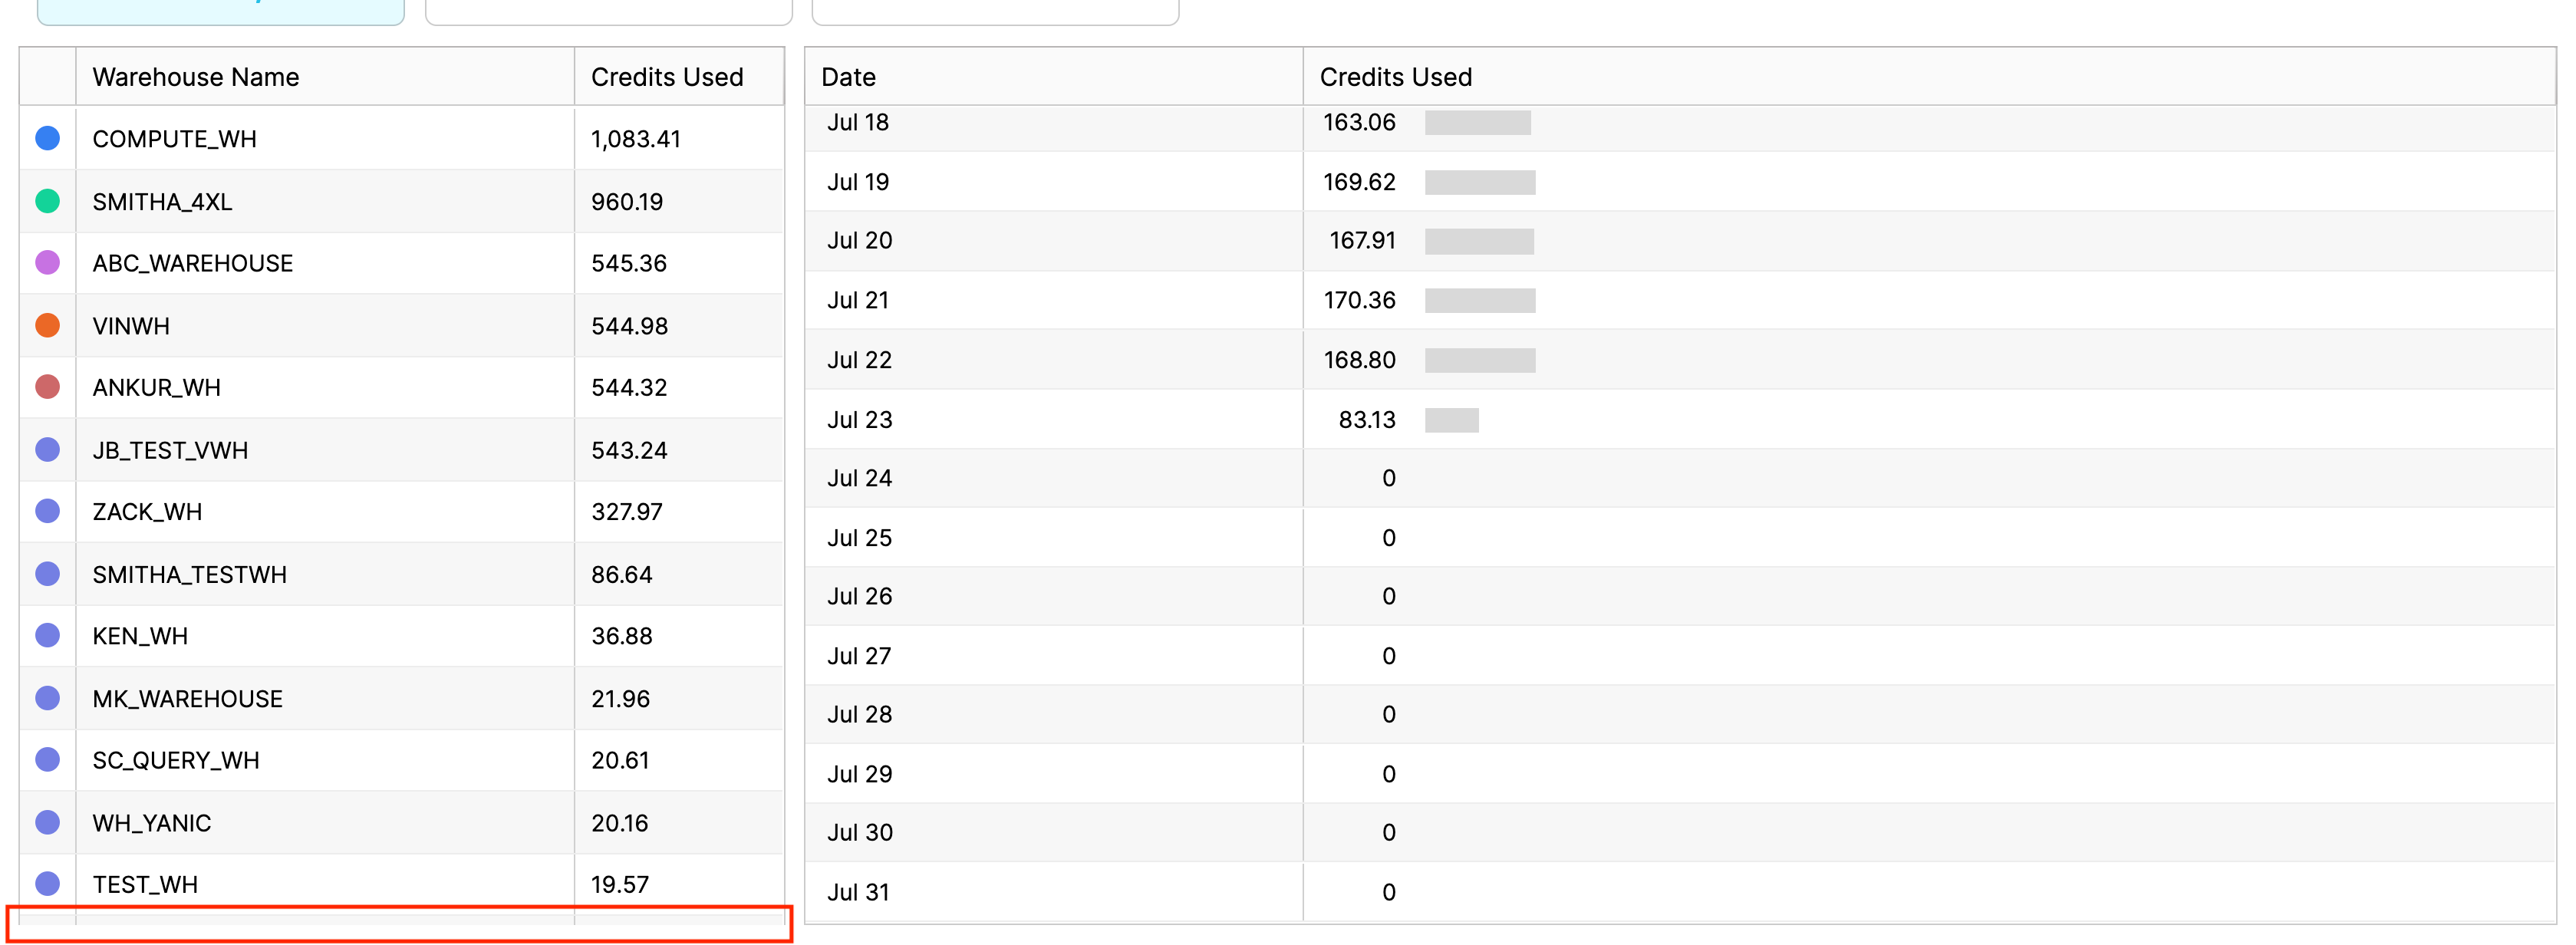
Task: Click the dot beside TEST_WH
Action: [47, 884]
